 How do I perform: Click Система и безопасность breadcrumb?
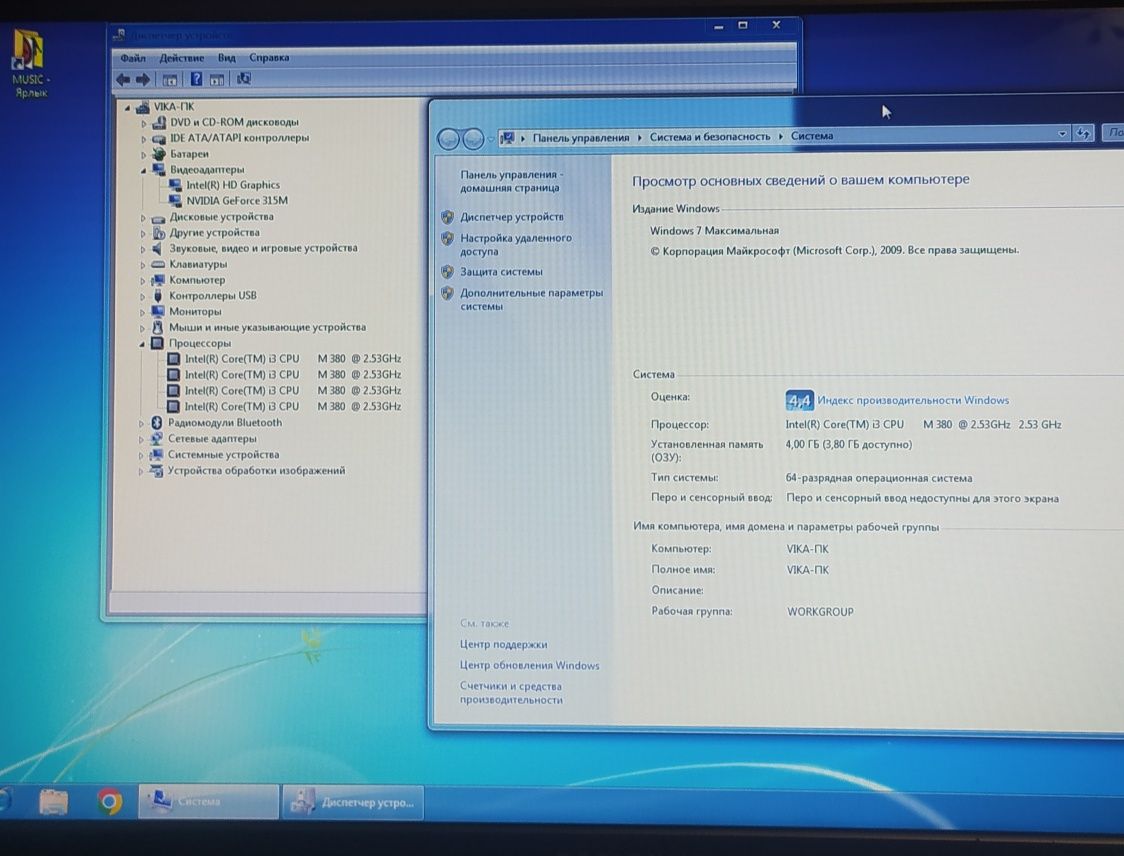pyautogui.click(x=710, y=136)
